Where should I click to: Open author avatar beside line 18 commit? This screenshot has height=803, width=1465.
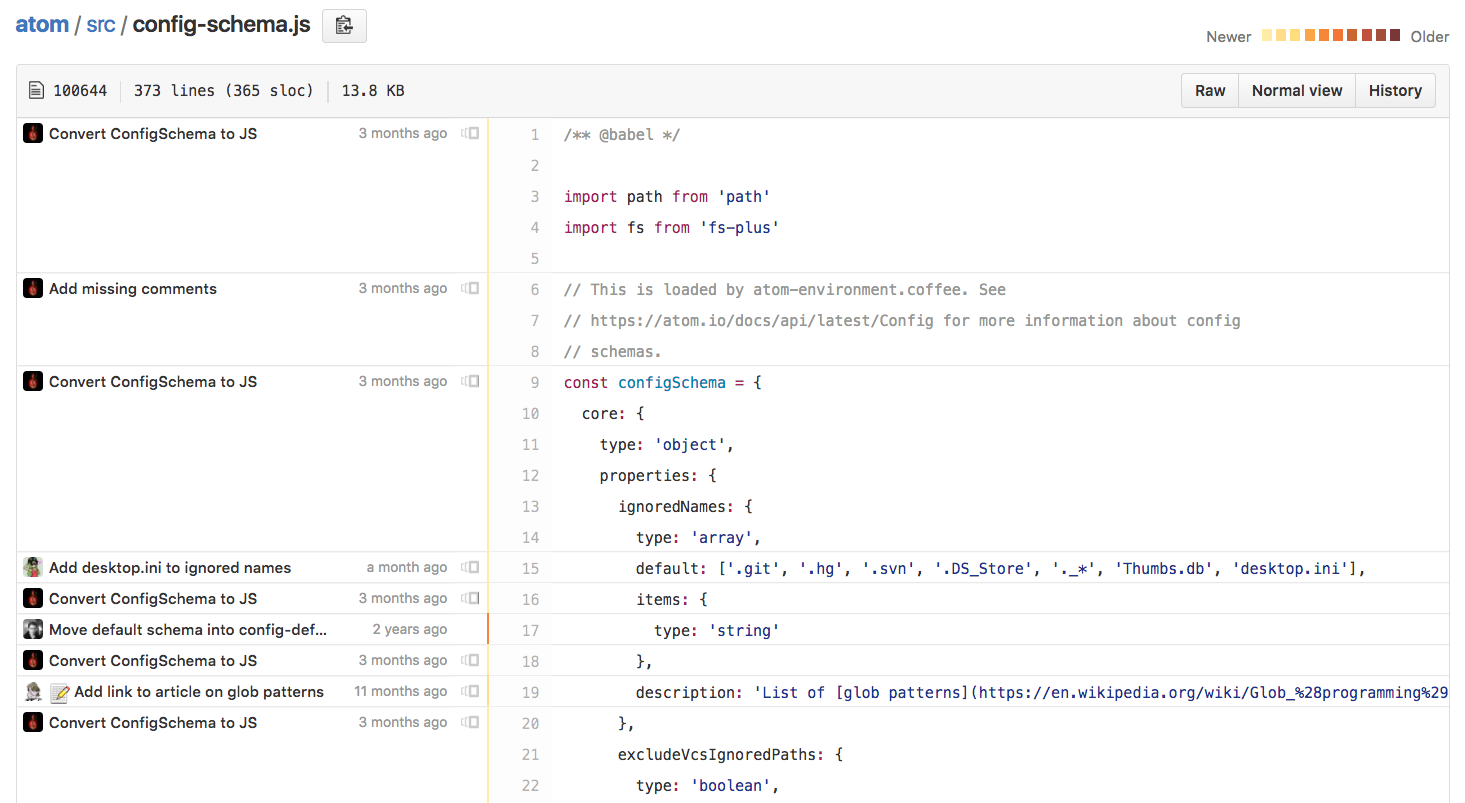coord(33,660)
